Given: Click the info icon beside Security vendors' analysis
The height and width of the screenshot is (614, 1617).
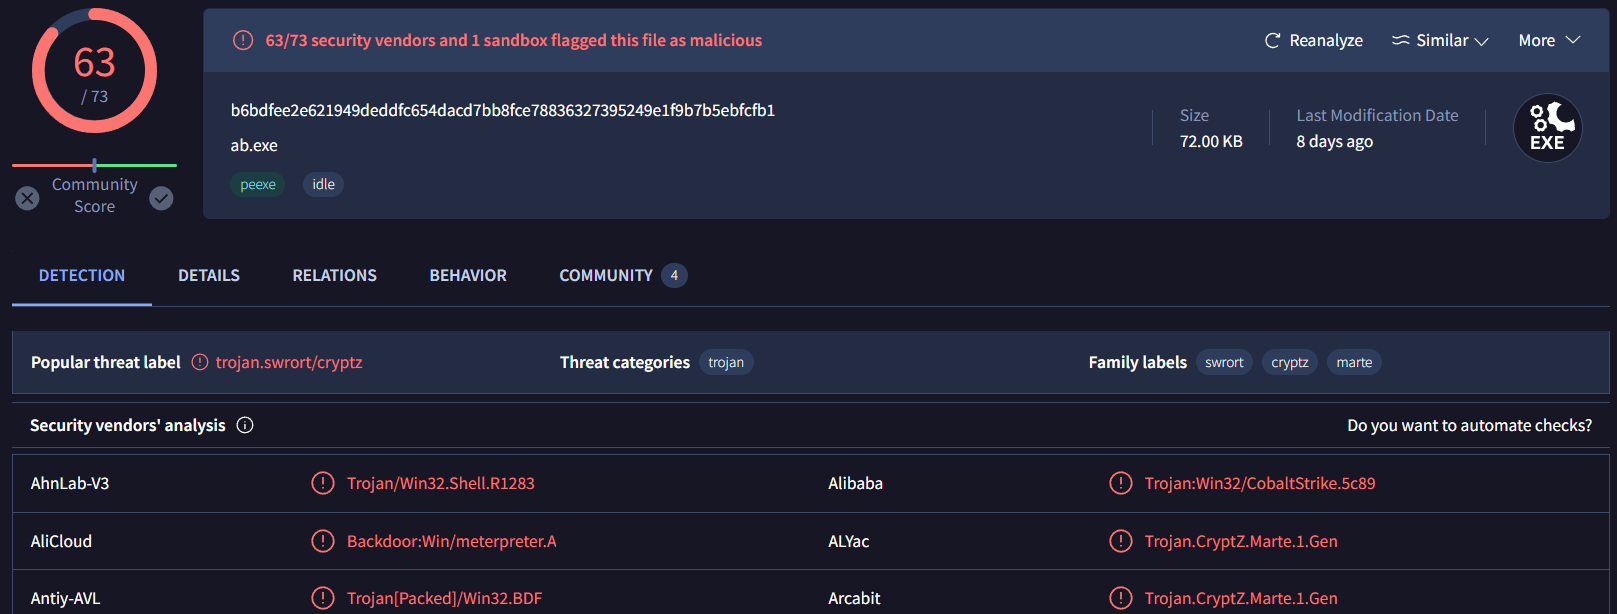Looking at the screenshot, I should (245, 425).
